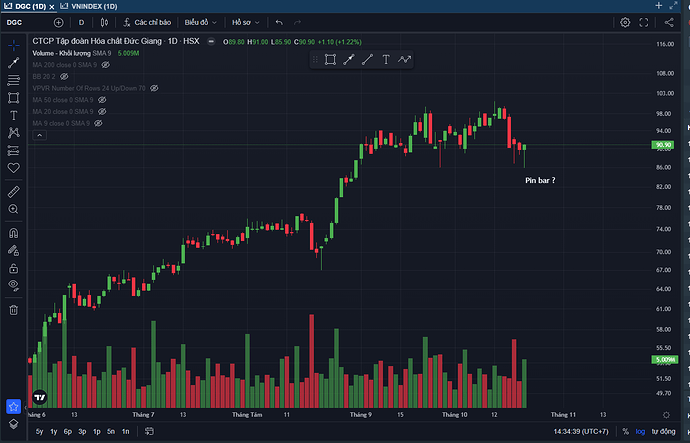Click the add symbol plus icon

[x=58, y=22]
